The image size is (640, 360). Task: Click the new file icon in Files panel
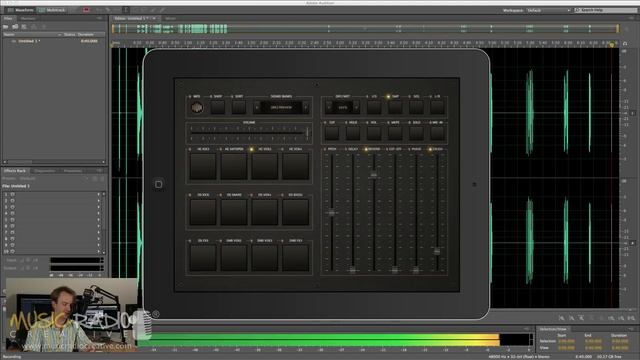pos(24,27)
